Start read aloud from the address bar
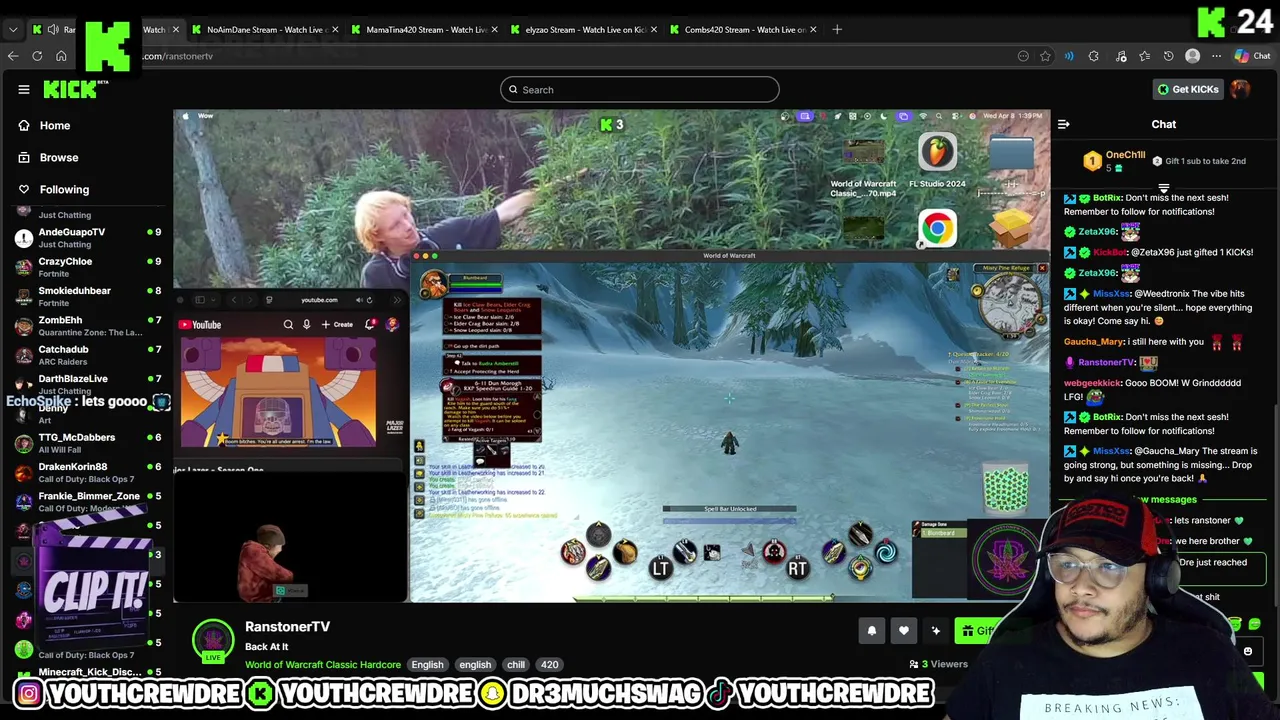This screenshot has width=1280, height=720. 1069,56
